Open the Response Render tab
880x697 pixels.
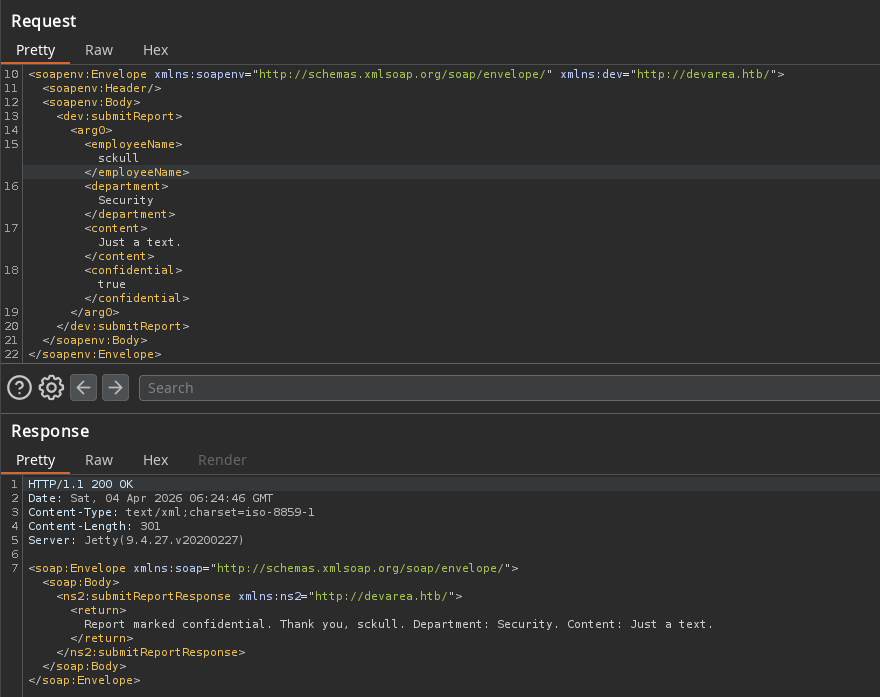click(x=222, y=460)
